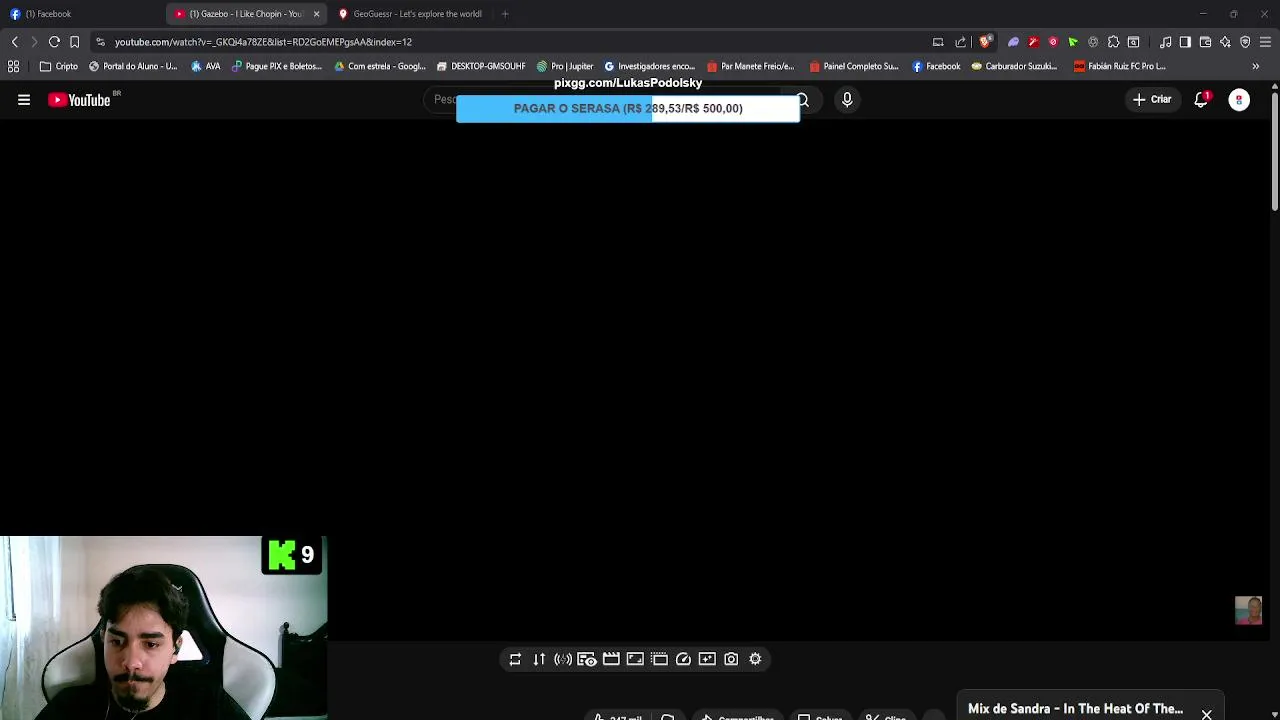Open the Pague PIX e Boletos bookmark

pos(277,66)
